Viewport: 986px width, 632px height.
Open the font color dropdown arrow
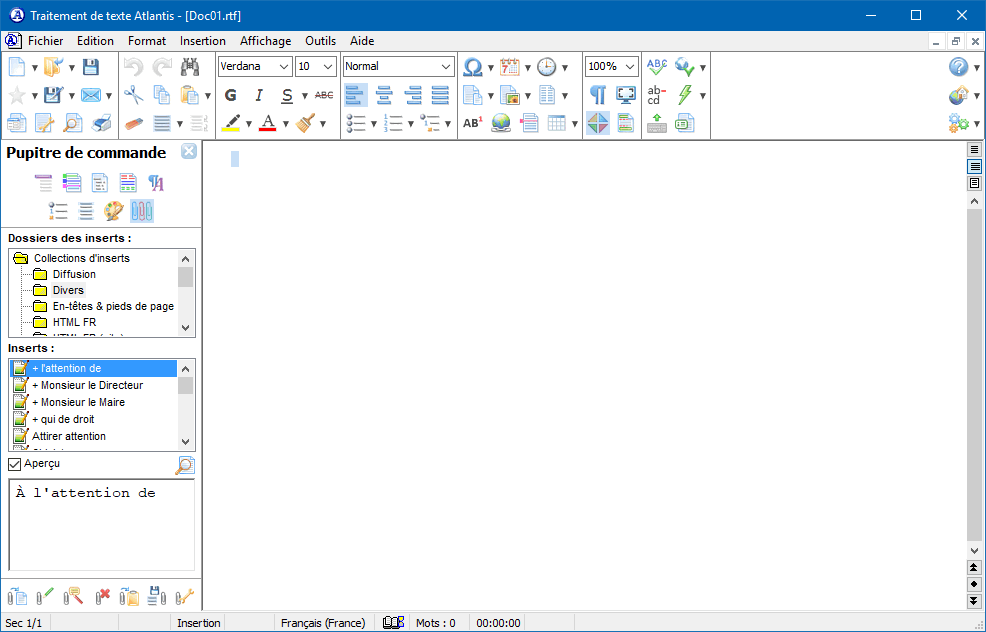point(285,124)
